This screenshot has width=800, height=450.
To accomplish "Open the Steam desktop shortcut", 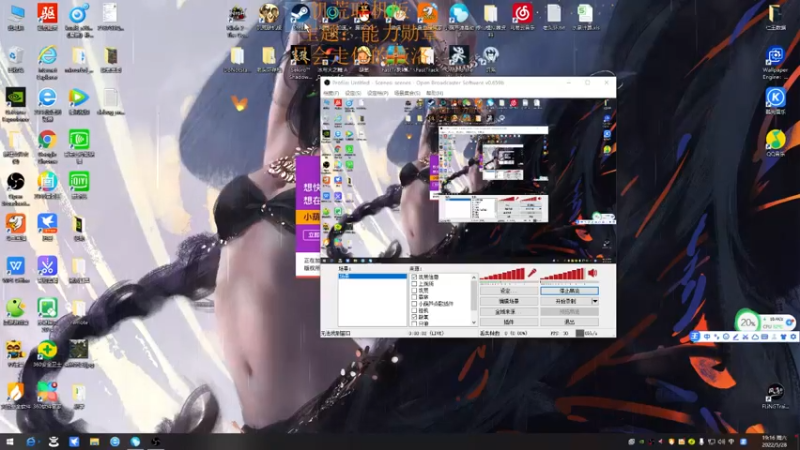I will coord(300,14).
